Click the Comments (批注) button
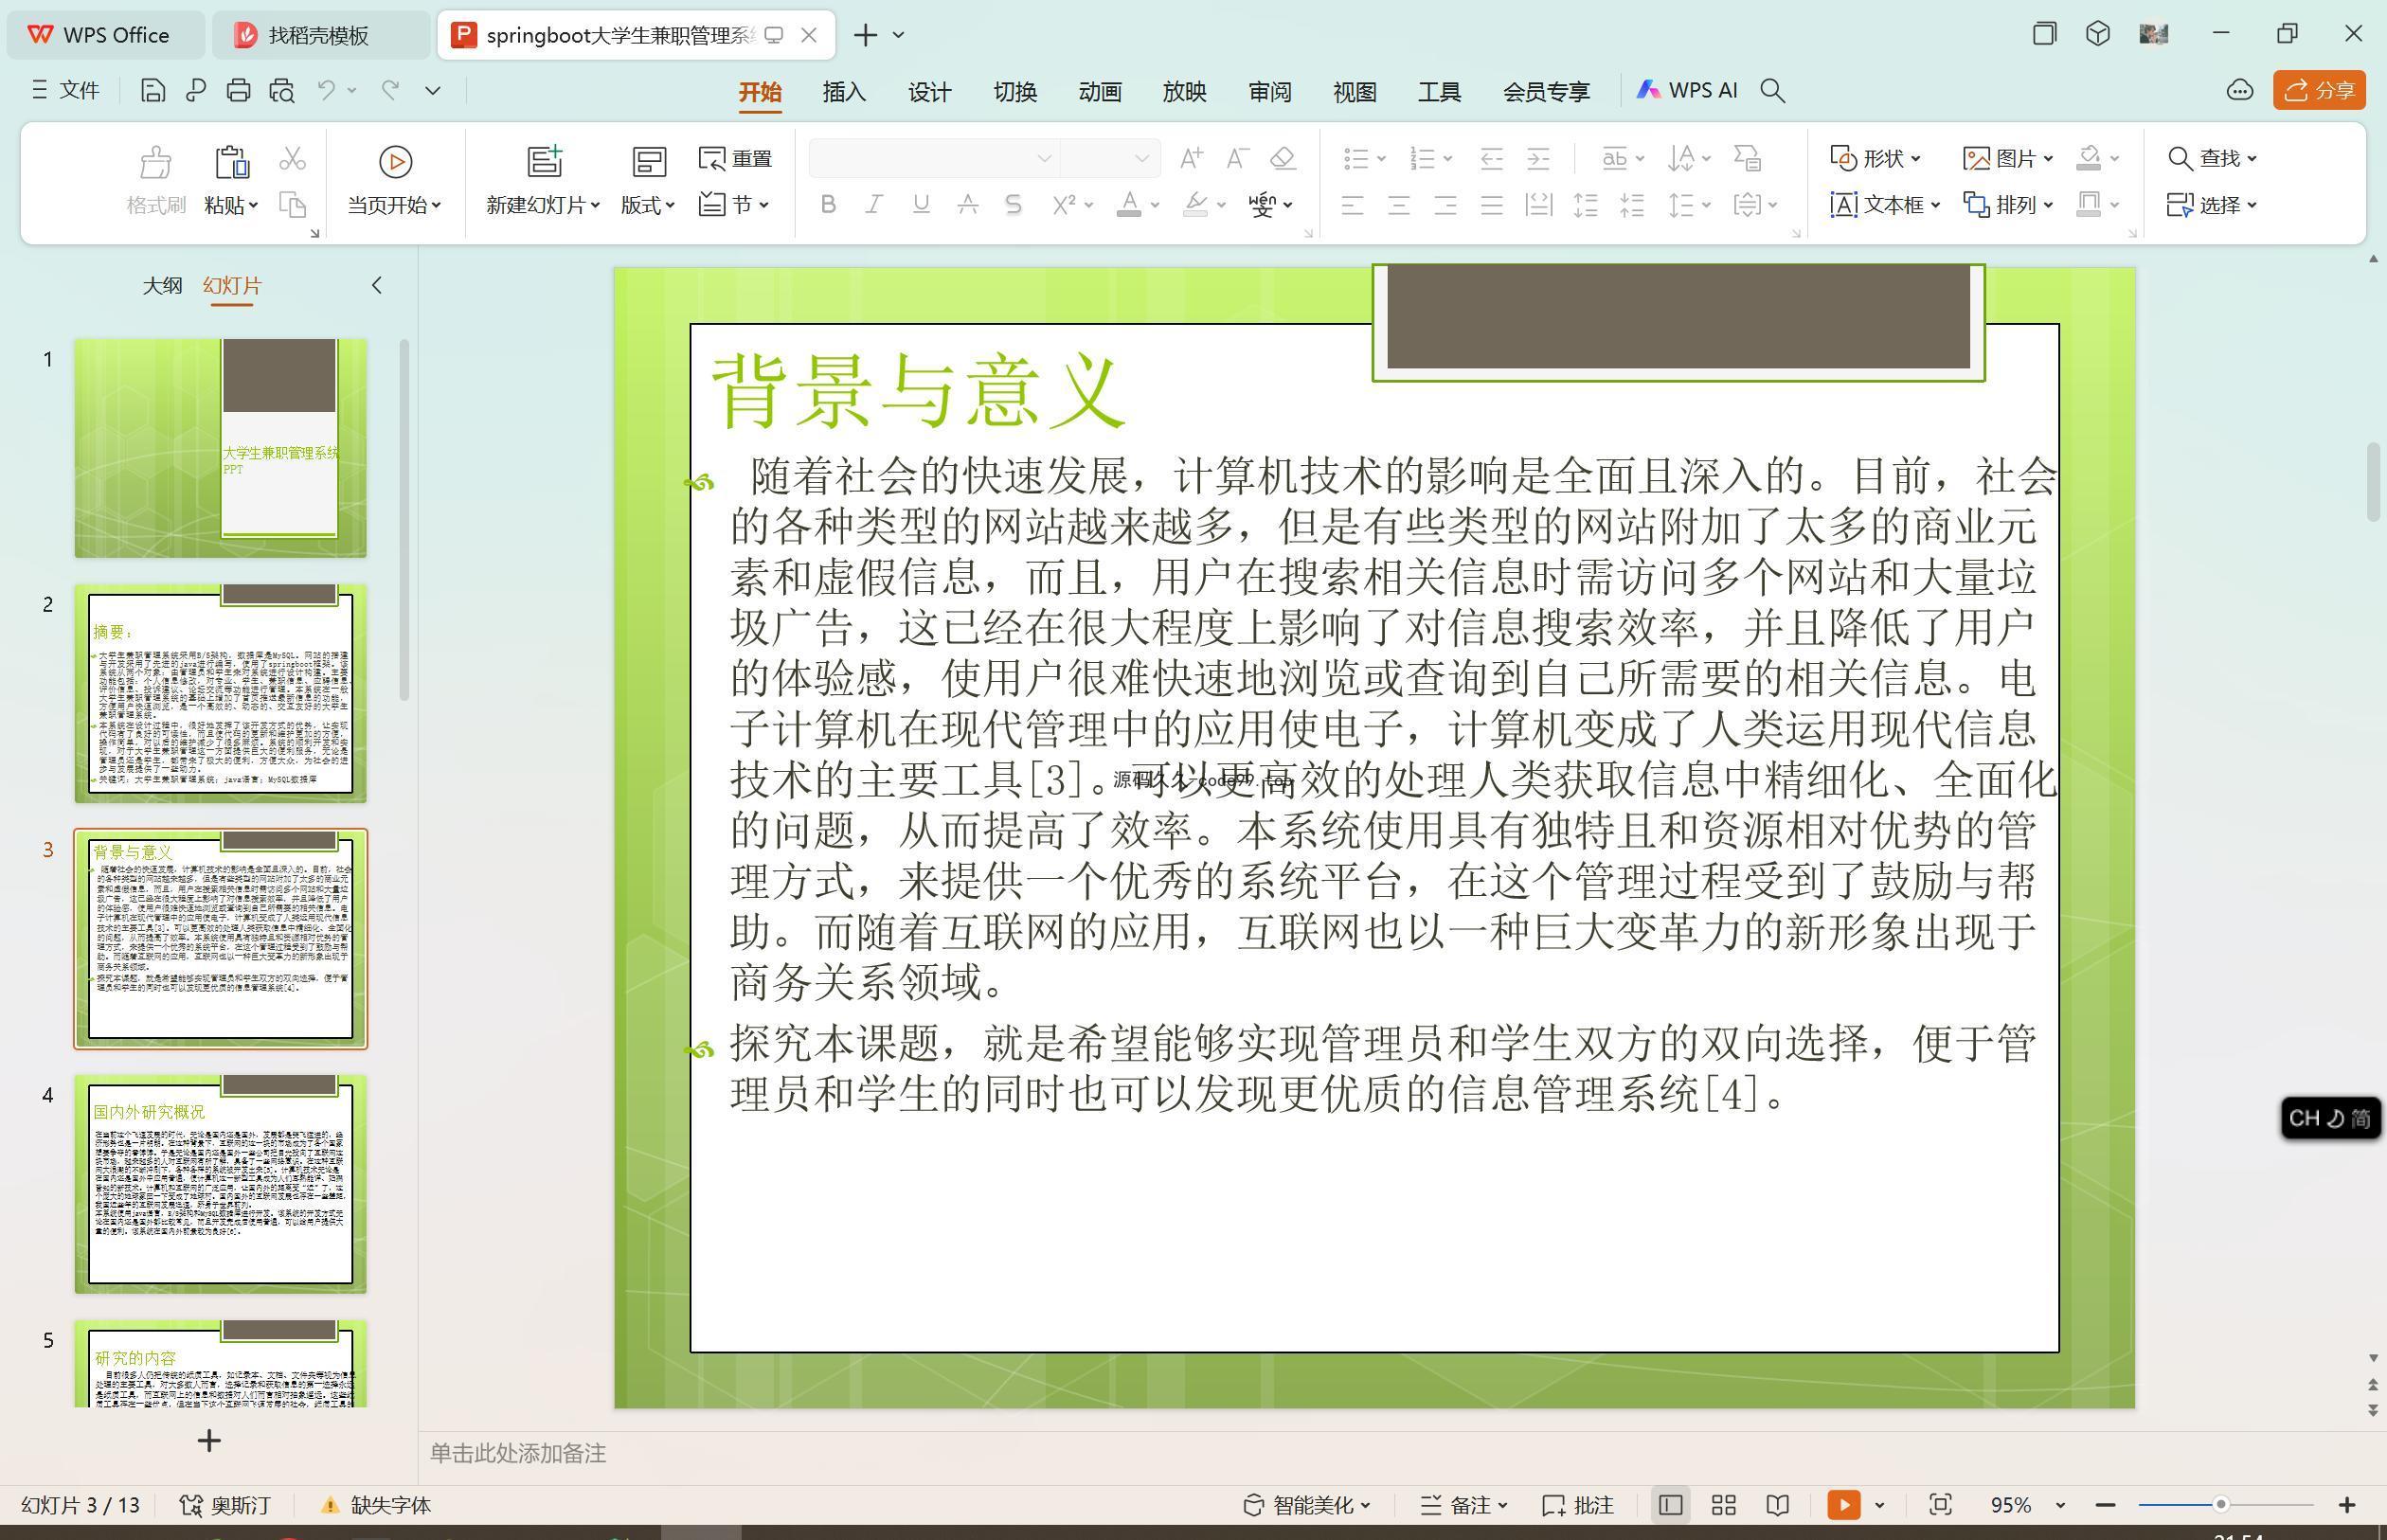 [1578, 1505]
